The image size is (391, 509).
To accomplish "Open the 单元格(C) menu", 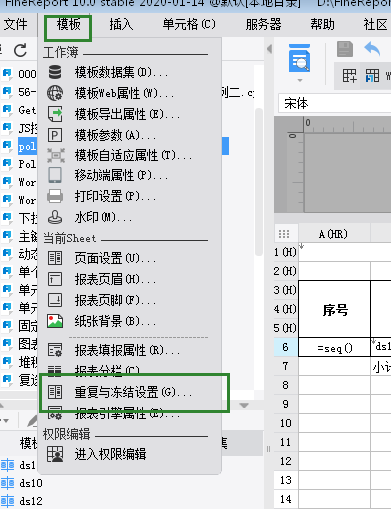I will point(189,24).
